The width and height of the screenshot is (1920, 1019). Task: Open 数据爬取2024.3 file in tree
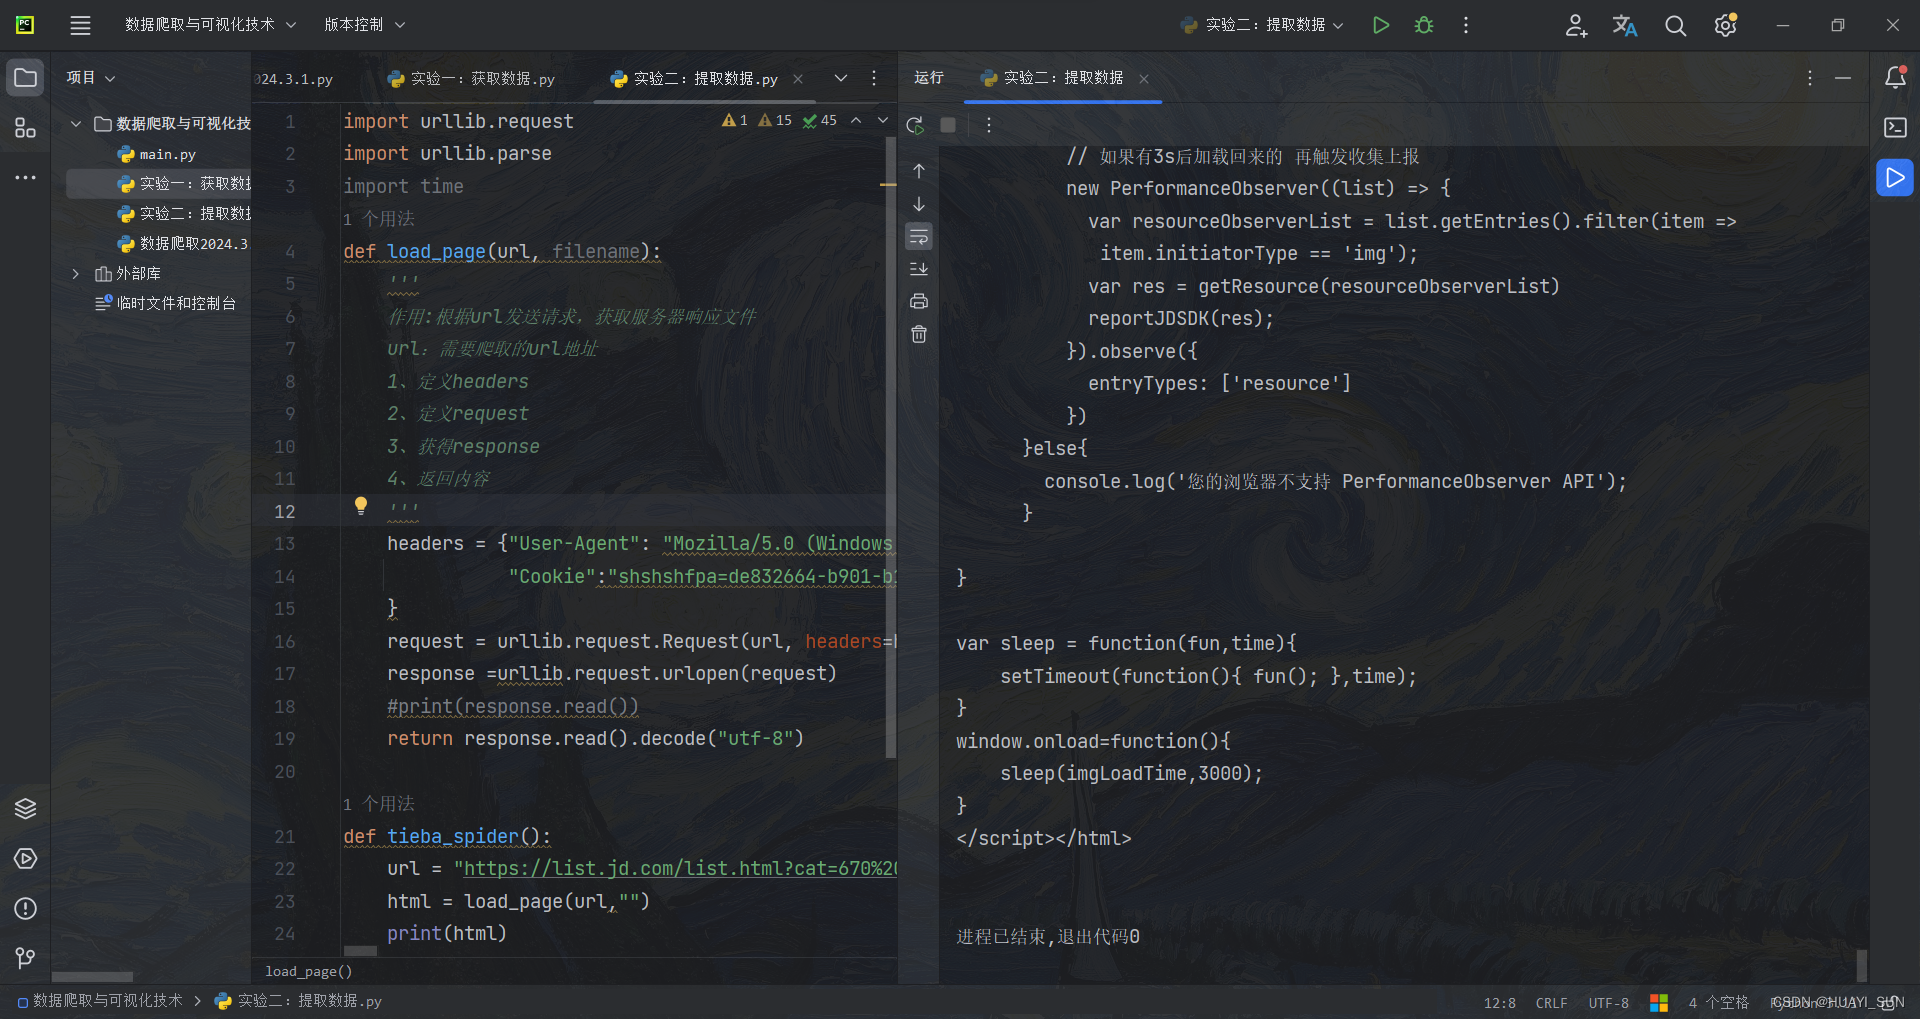point(183,244)
